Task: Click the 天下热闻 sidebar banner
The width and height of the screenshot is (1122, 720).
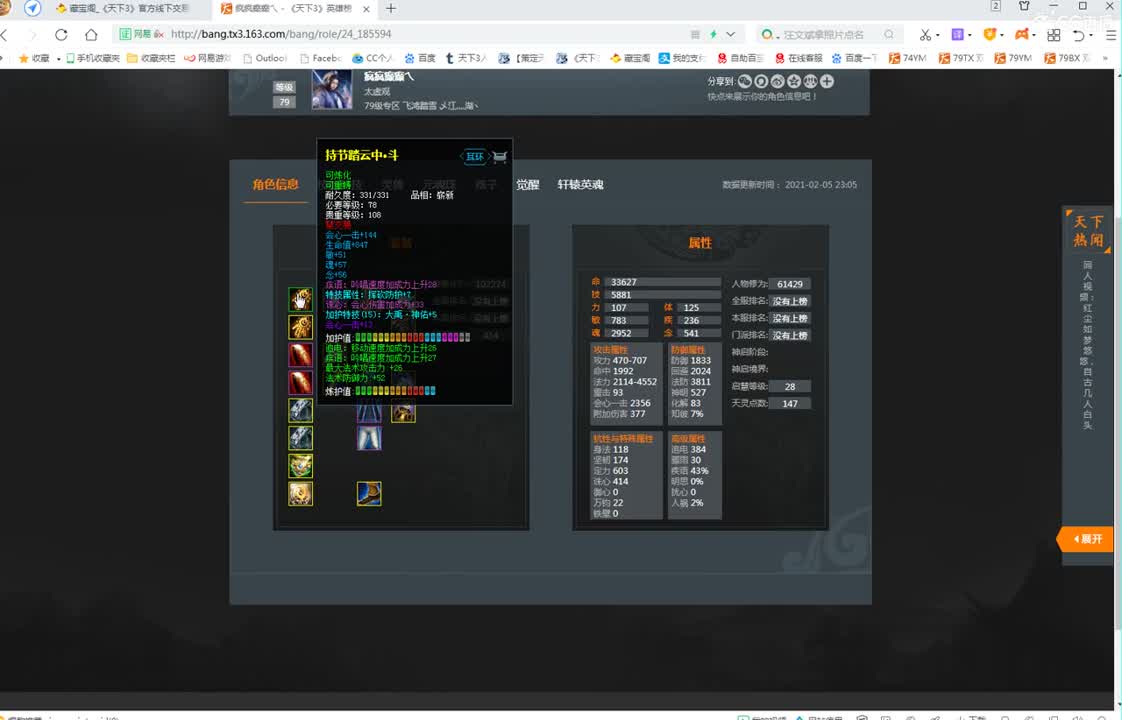Action: pos(1088,231)
